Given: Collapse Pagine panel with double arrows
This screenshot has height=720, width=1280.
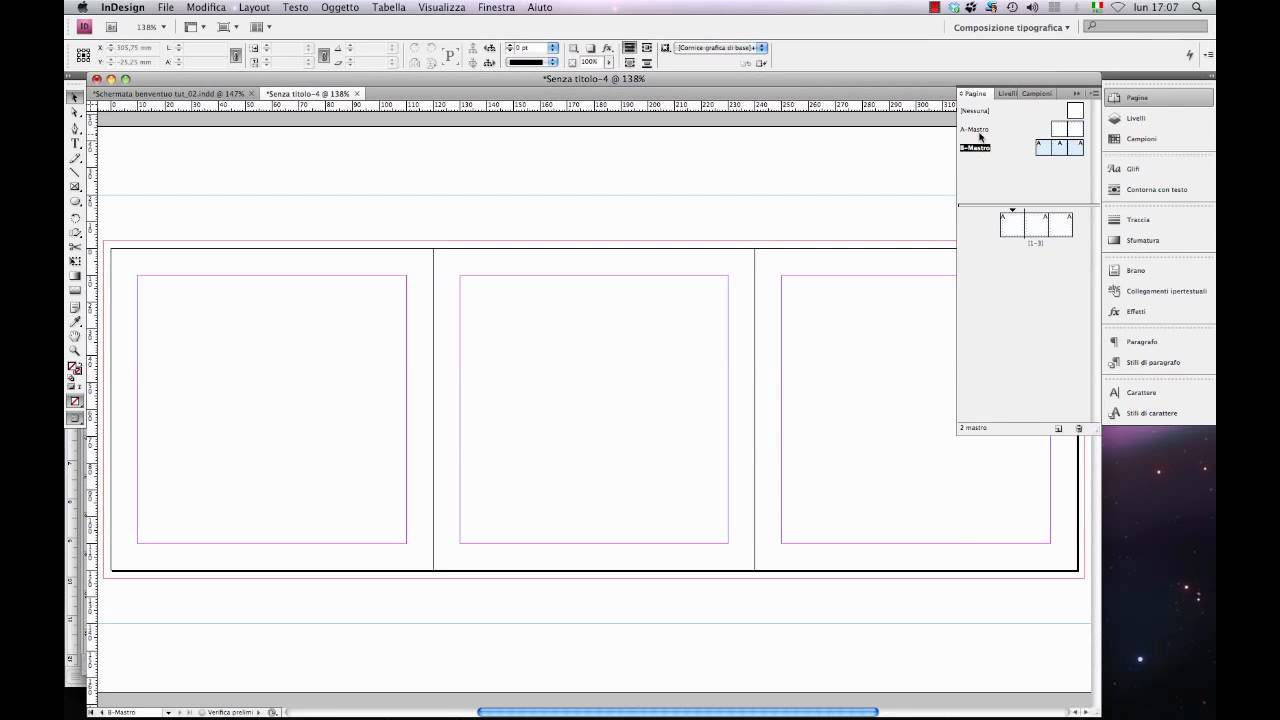Looking at the screenshot, I should pyautogui.click(x=1077, y=93).
